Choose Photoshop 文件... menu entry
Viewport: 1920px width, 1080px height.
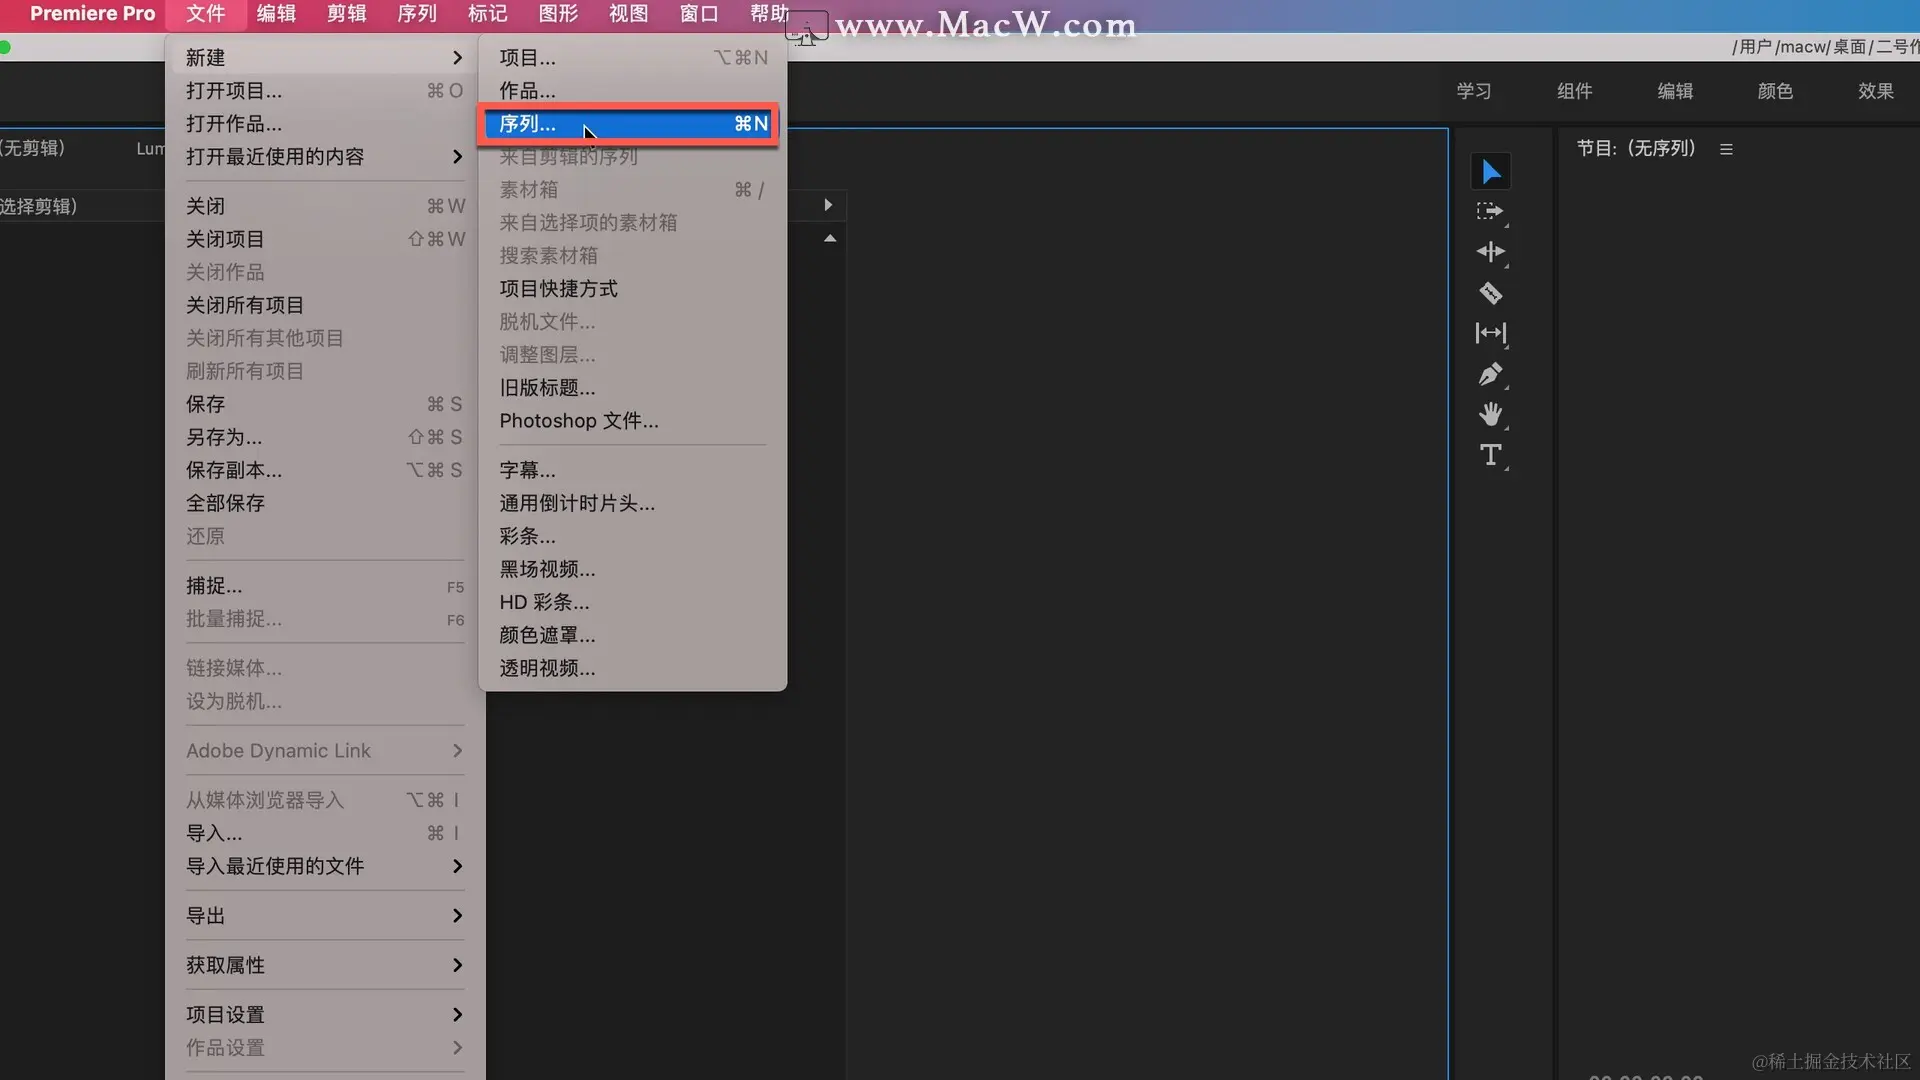coord(579,421)
